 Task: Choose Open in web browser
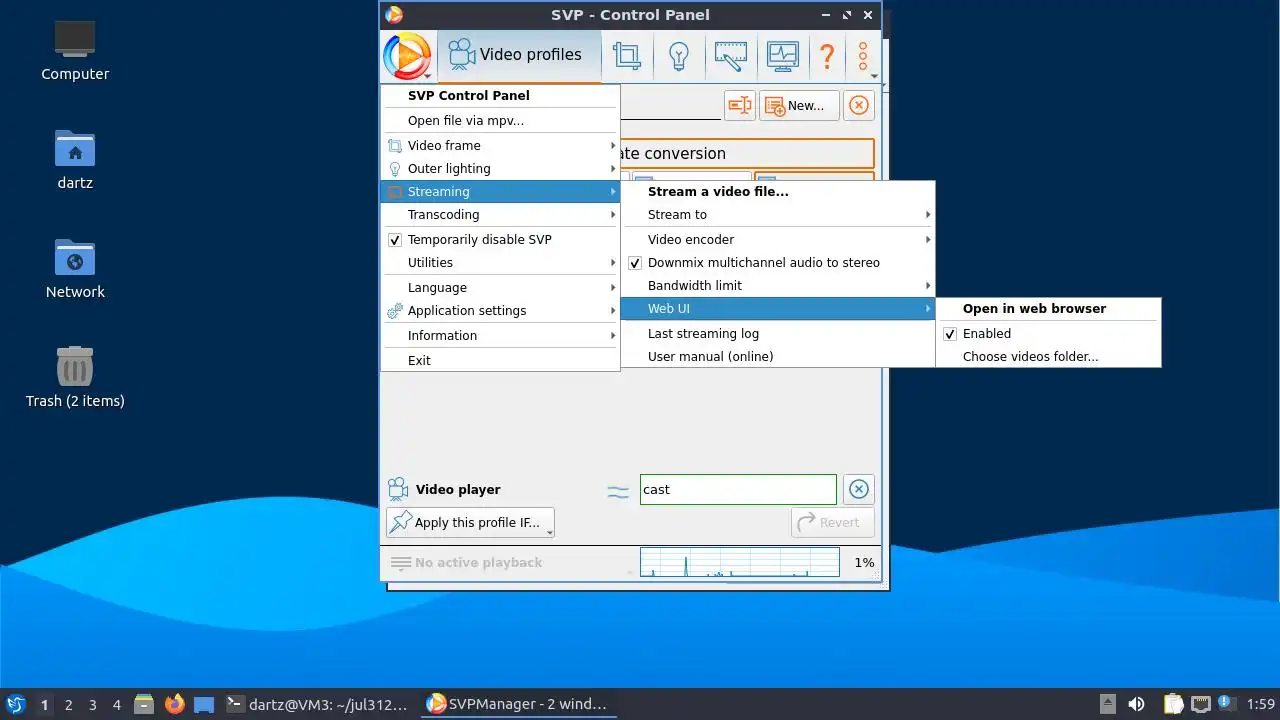1048,309
